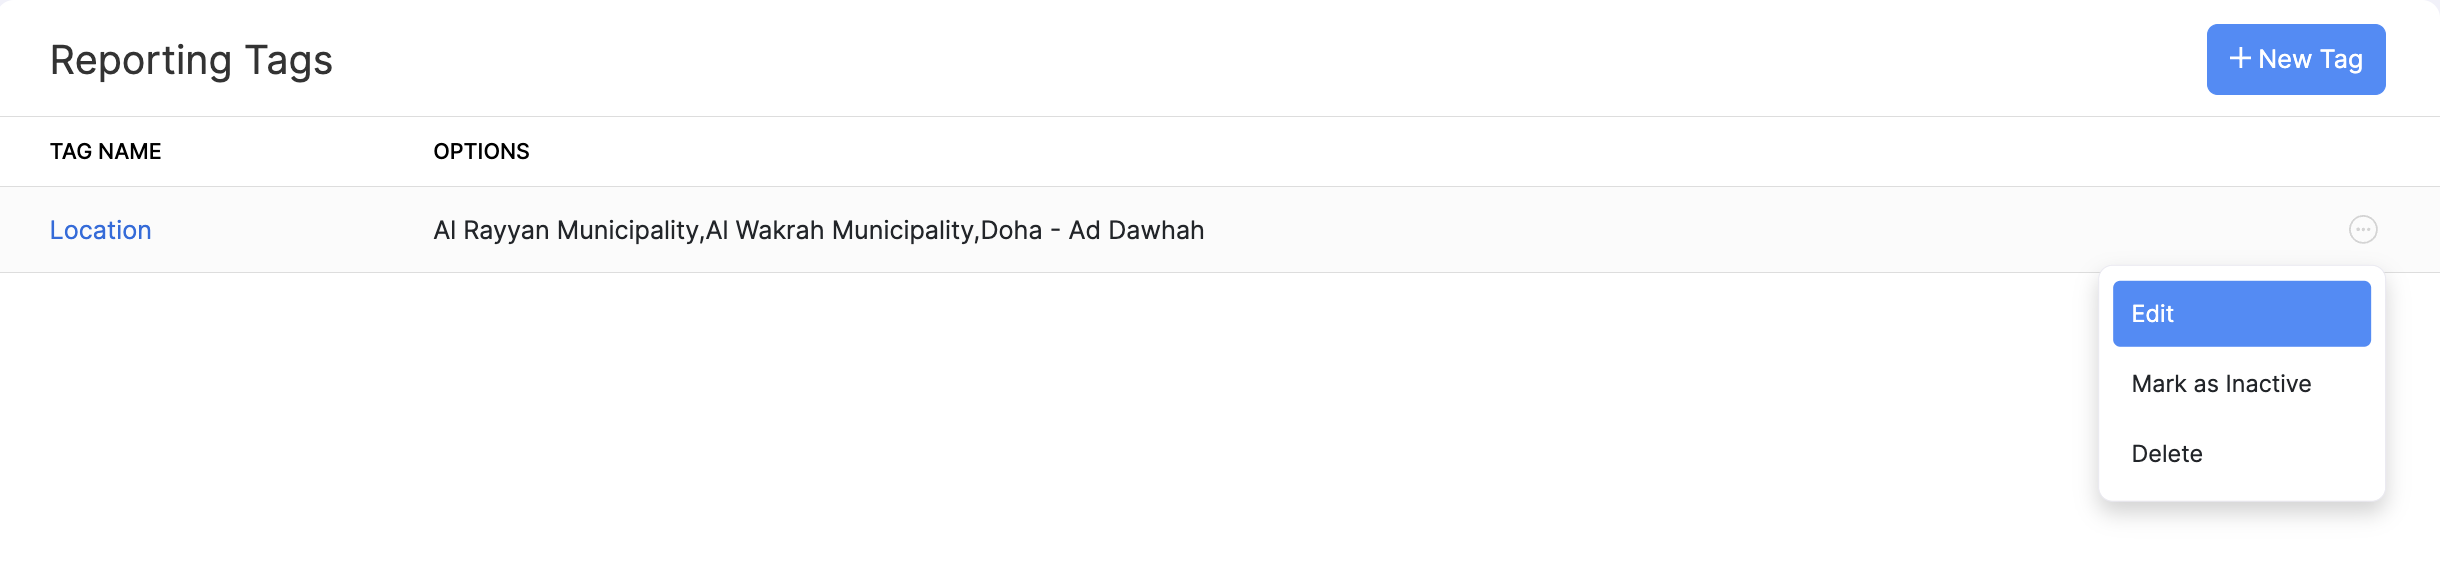
Task: Click the word Tag on the blue button
Action: click(2341, 59)
